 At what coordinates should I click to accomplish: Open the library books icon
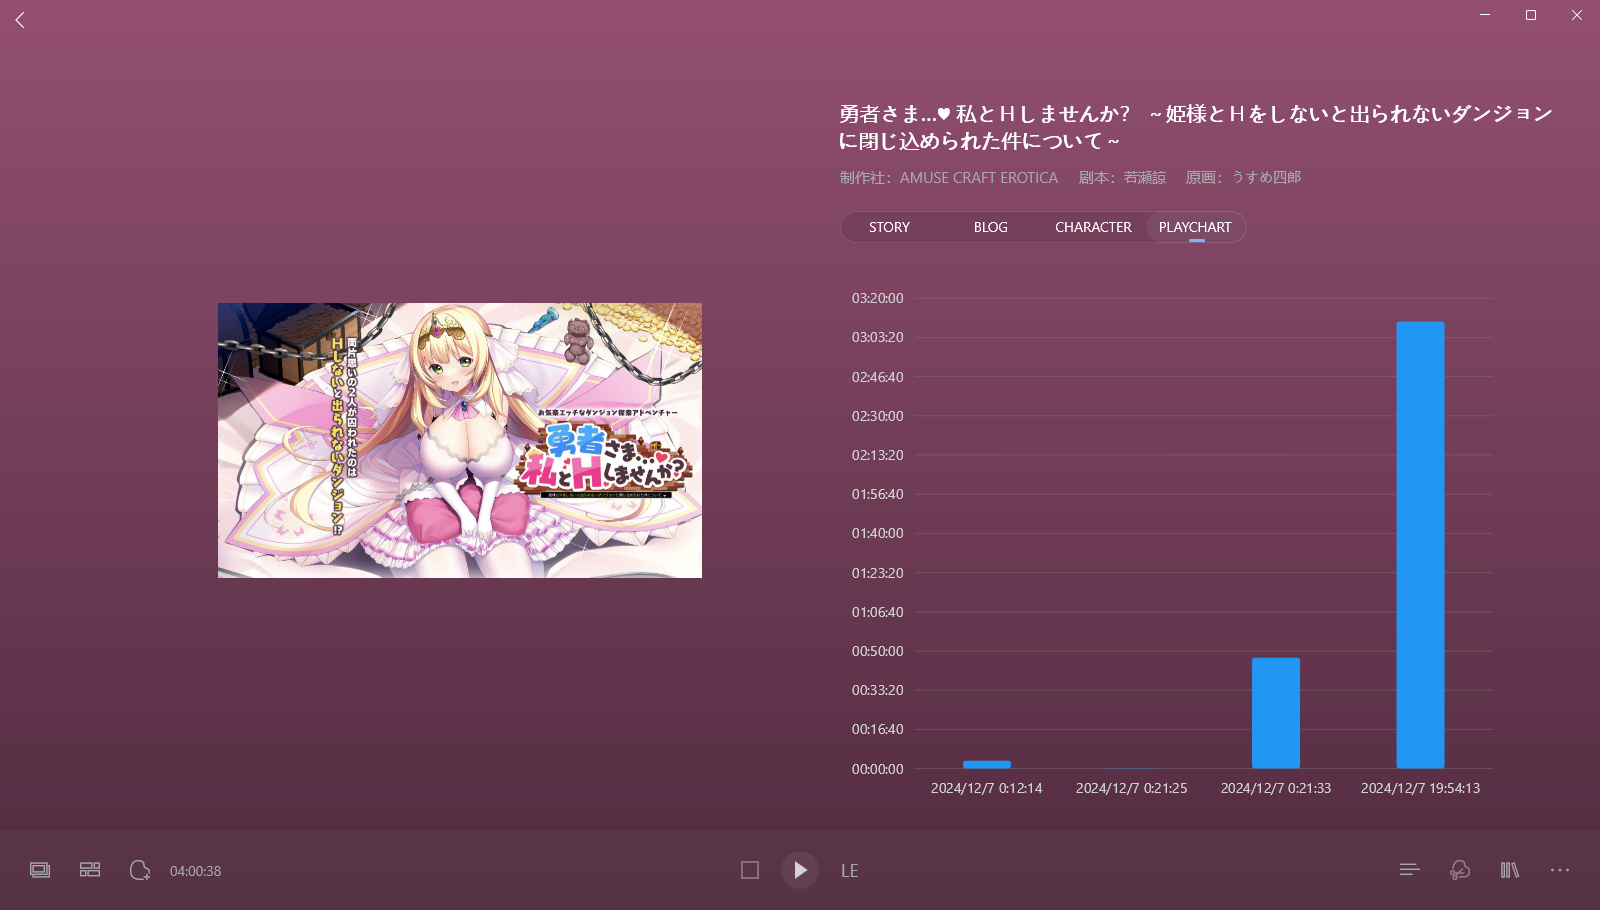1510,870
